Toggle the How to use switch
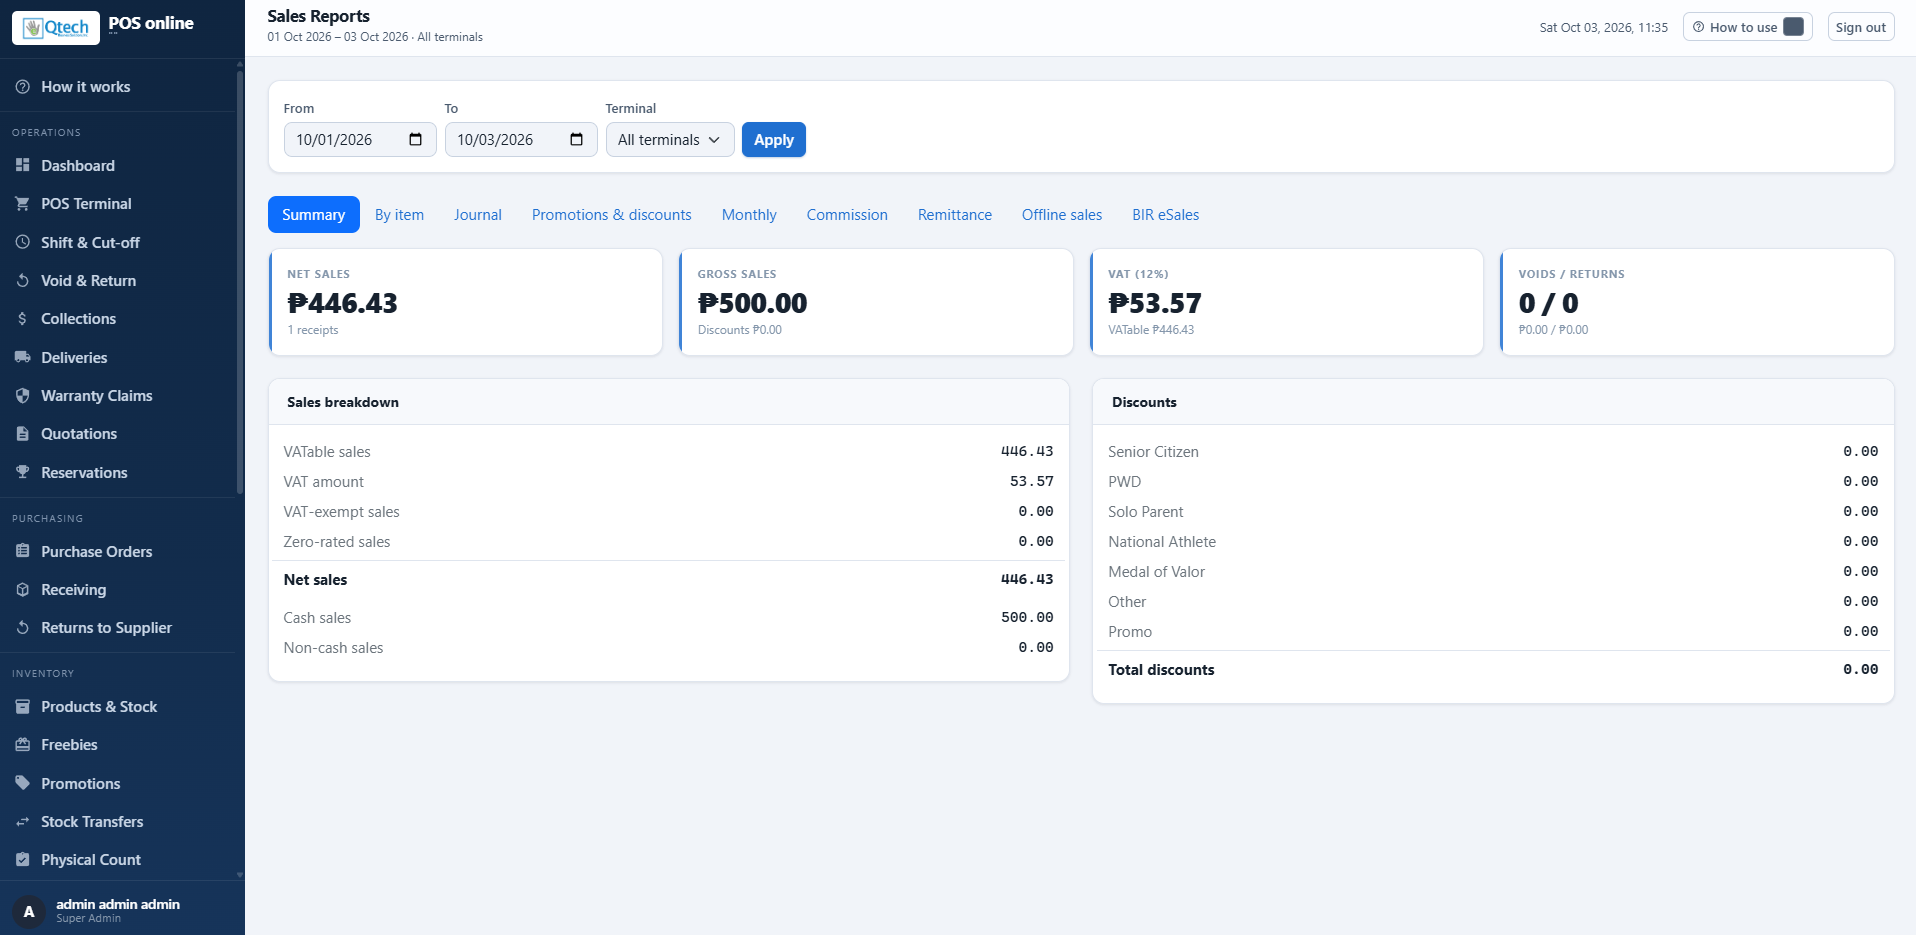The image size is (1916, 935). [1794, 27]
